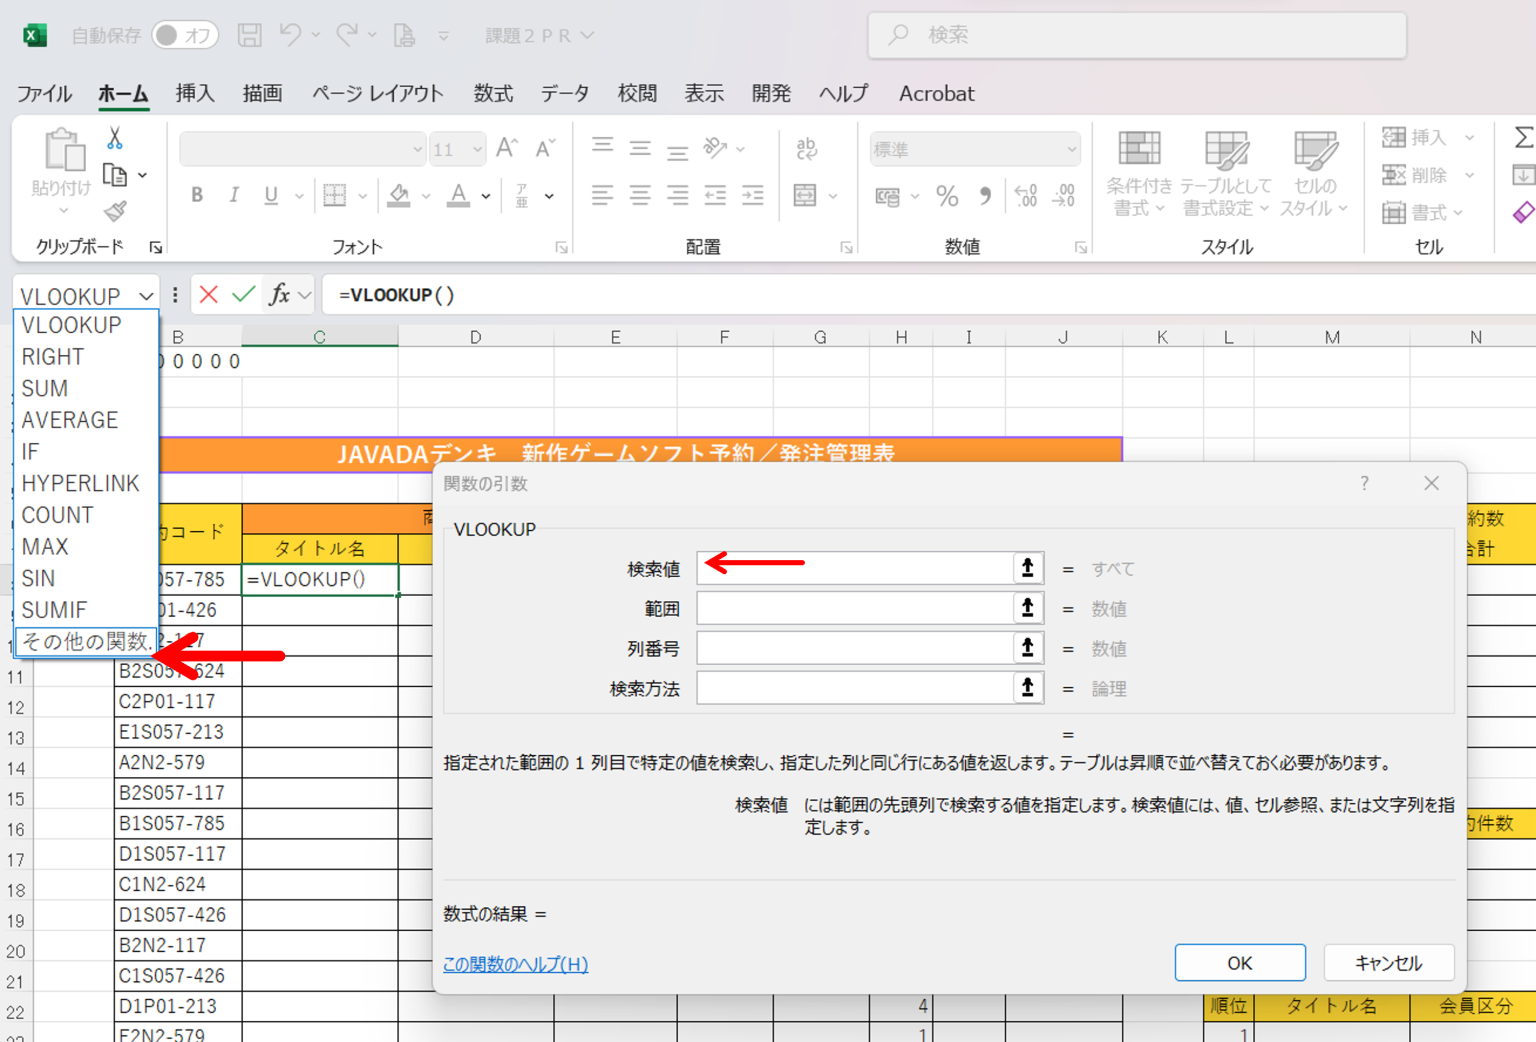The height and width of the screenshot is (1042, 1536).
Task: Click the Format Painter icon
Action: click(x=116, y=211)
